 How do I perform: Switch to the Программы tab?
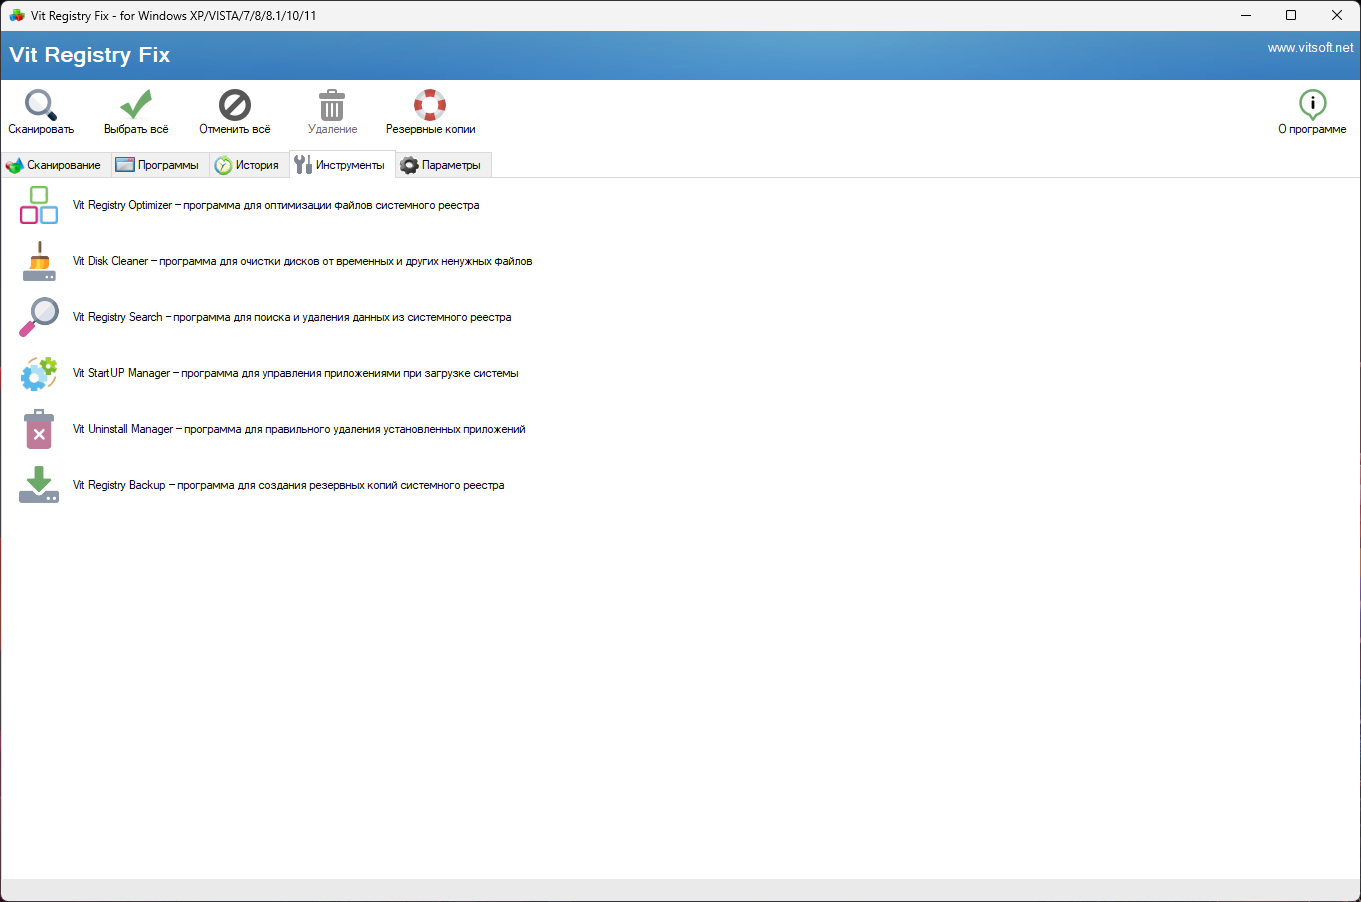pyautogui.click(x=159, y=165)
